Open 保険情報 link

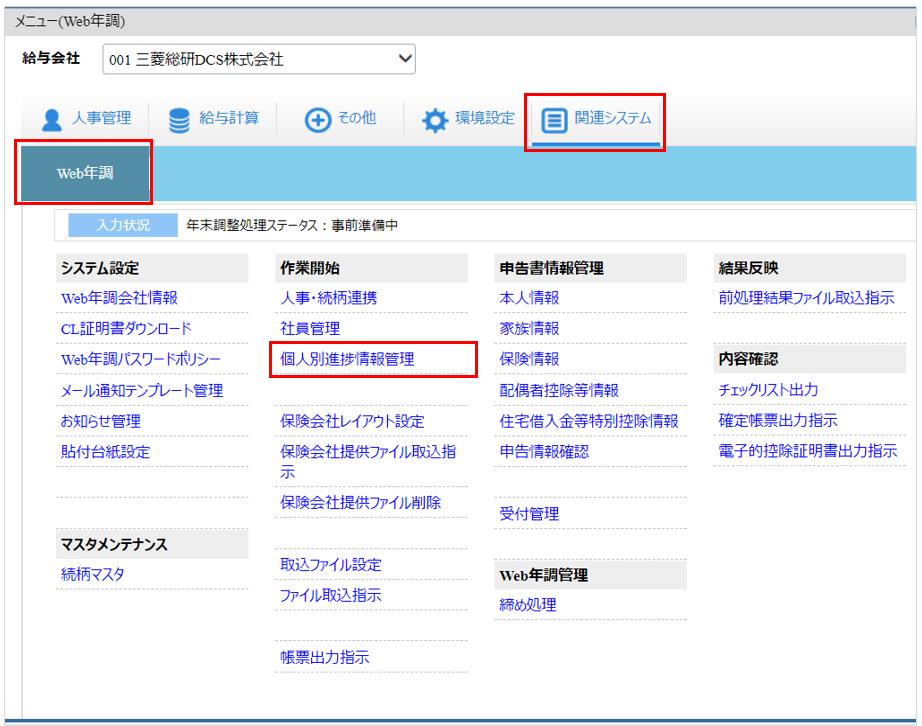coord(529,359)
